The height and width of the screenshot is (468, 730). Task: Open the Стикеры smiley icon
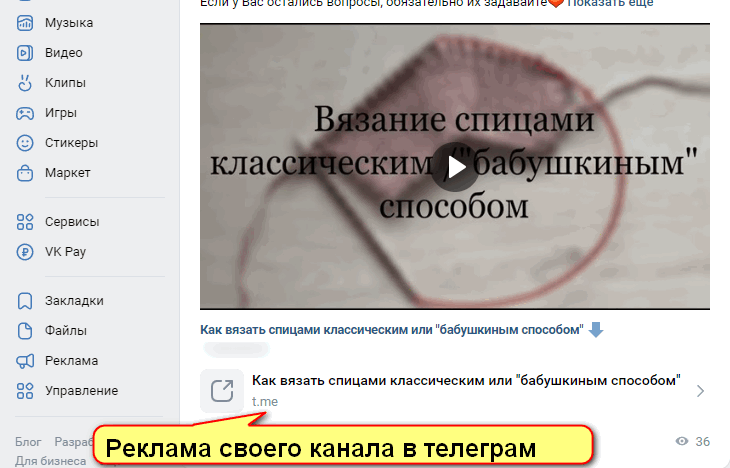[x=25, y=143]
